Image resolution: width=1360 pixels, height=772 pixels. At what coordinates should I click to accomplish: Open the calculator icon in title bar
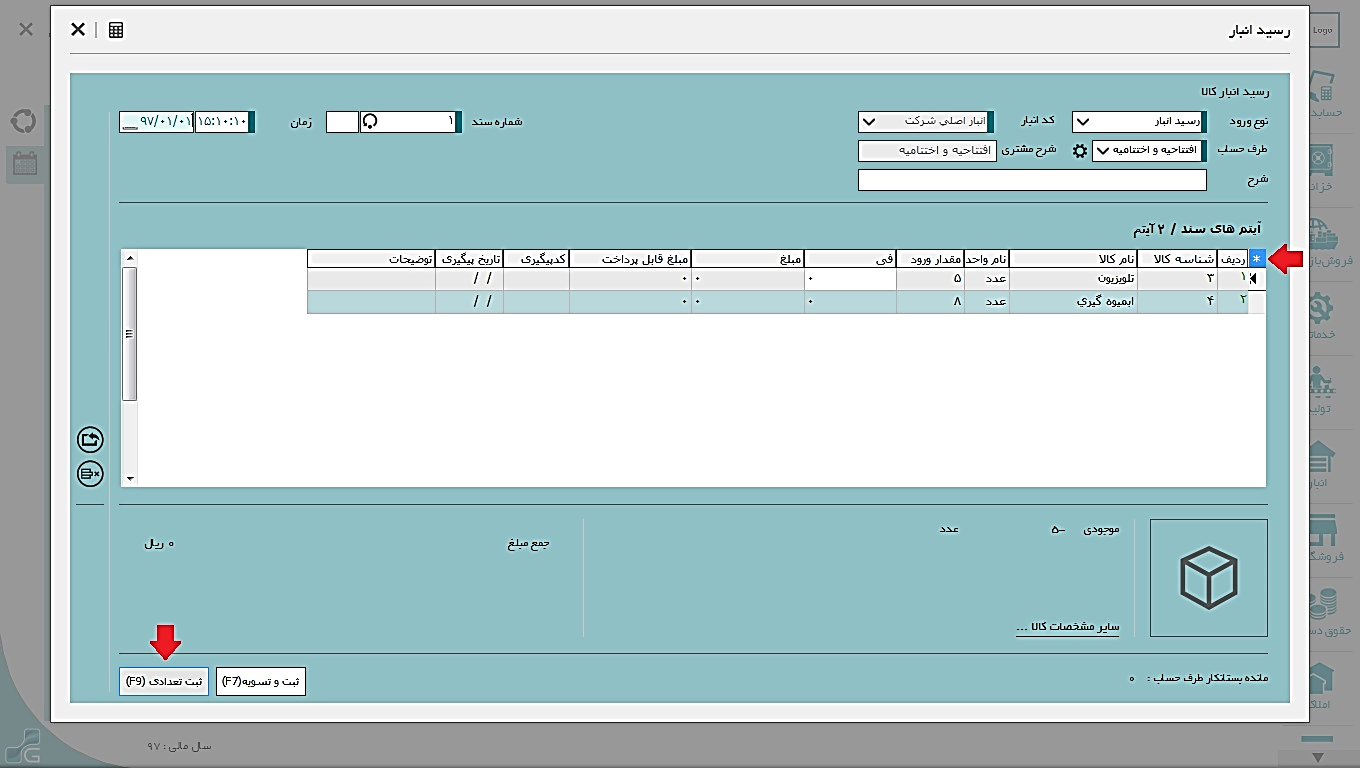(x=116, y=30)
